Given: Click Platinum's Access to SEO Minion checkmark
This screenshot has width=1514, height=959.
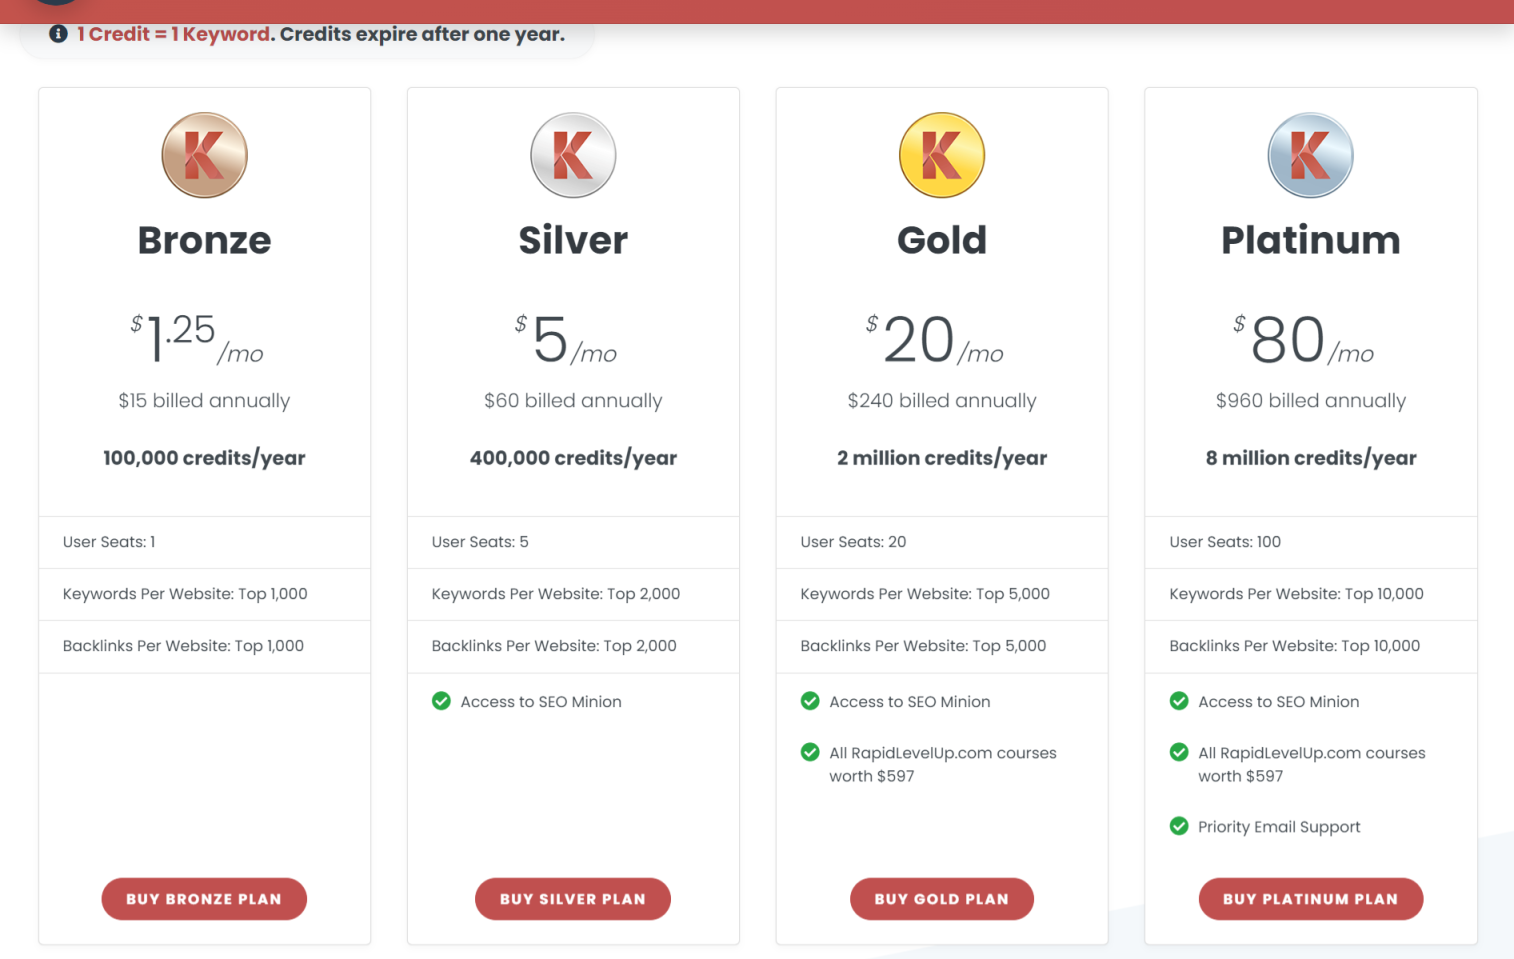Looking at the screenshot, I should point(1179,701).
